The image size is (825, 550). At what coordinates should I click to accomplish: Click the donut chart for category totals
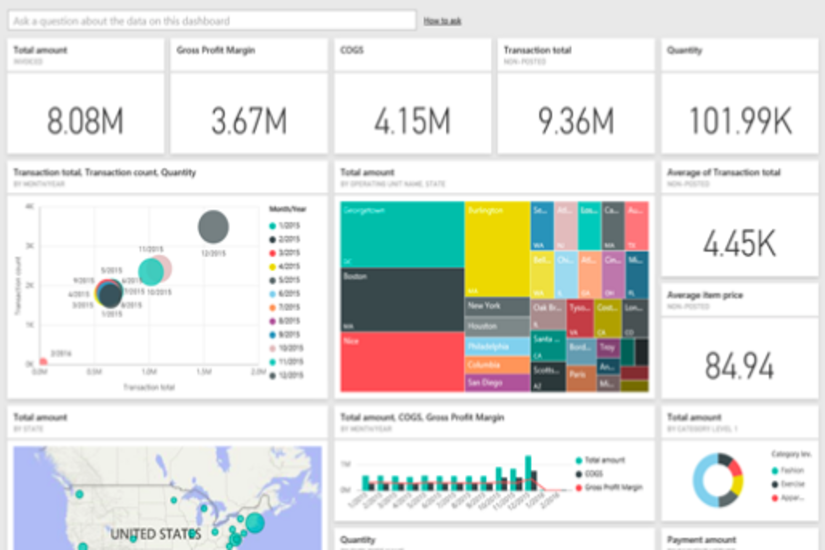718,480
